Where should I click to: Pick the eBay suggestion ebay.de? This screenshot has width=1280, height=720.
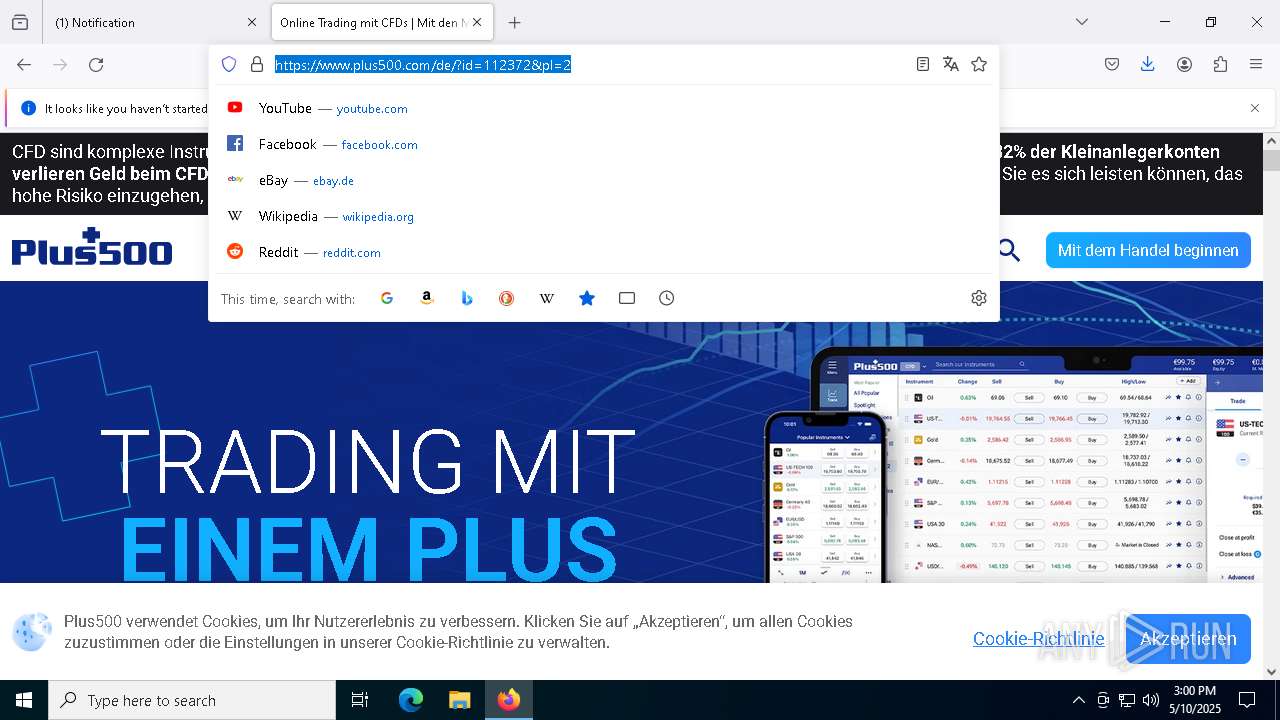pos(604,180)
